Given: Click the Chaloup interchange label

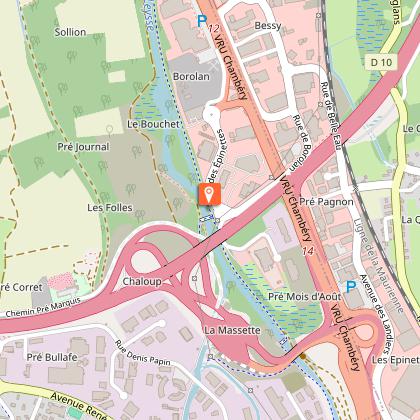Looking at the screenshot, I should [142, 281].
